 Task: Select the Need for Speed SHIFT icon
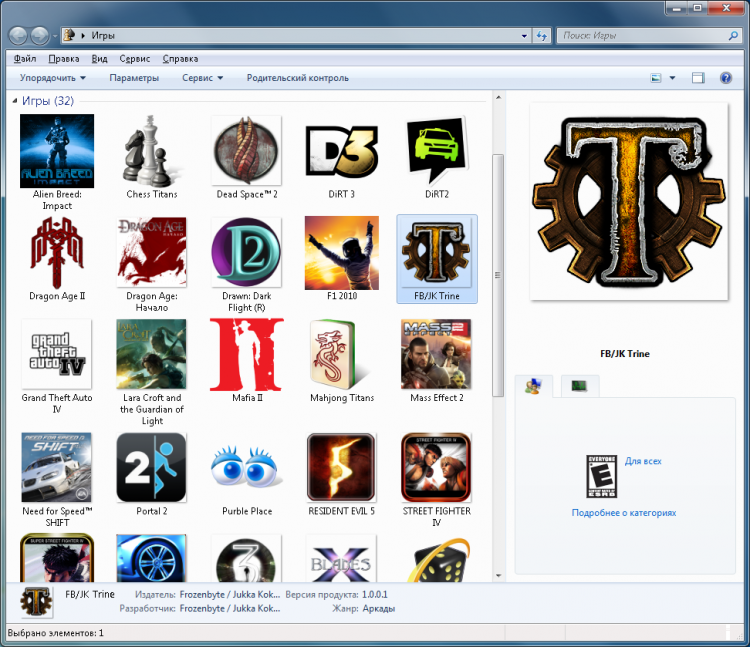tap(57, 468)
